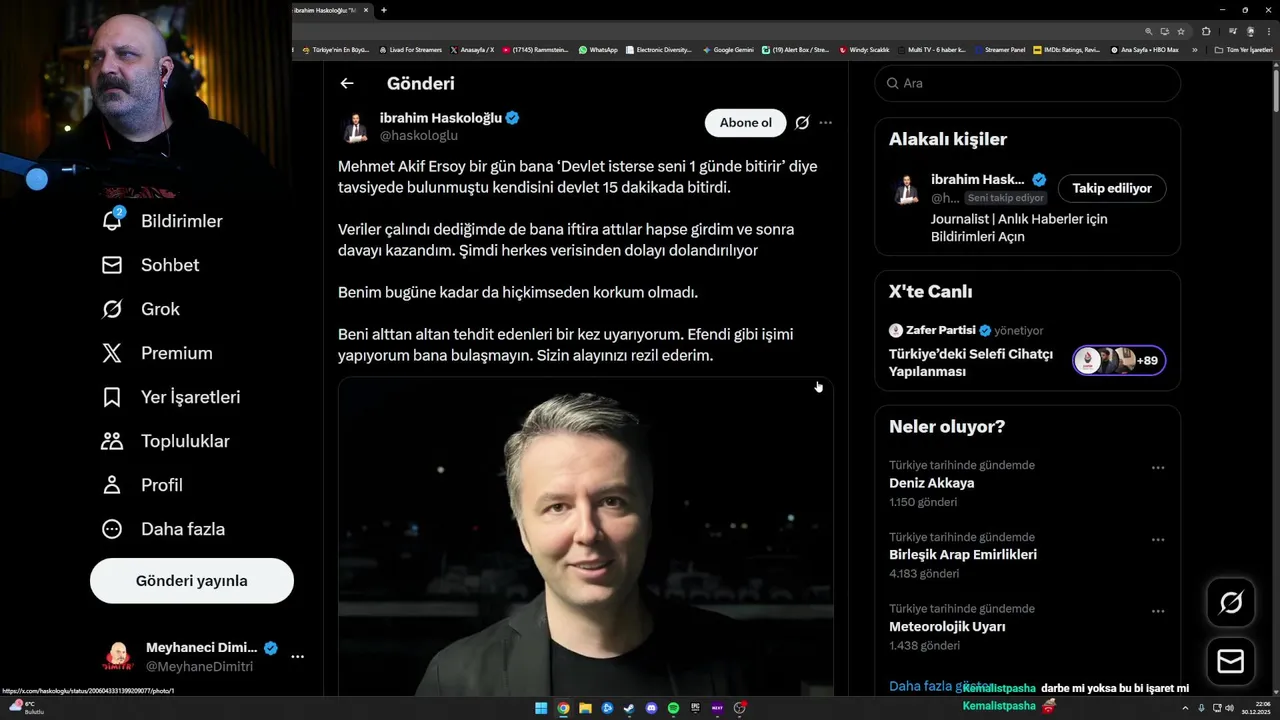
Task: Open options for Meteorolojik Uyarı trend
Action: [1158, 611]
